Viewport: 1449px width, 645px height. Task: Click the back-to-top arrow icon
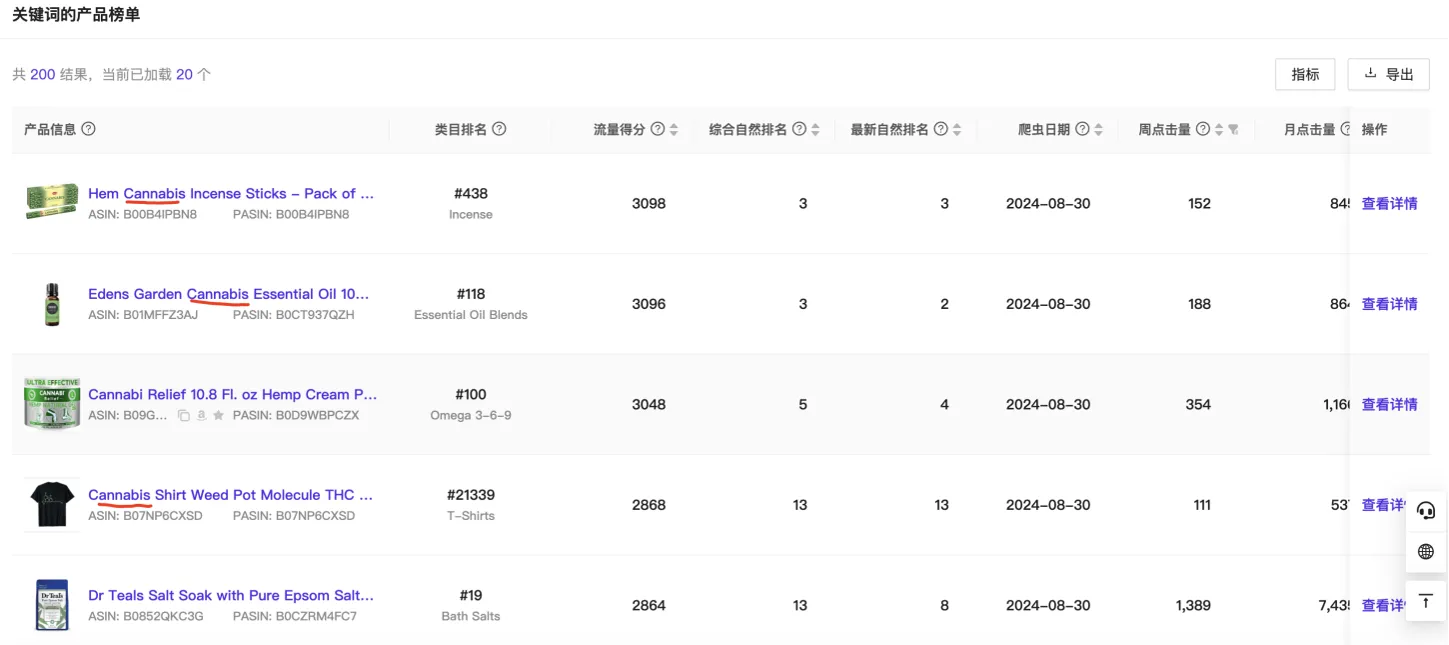1424,601
